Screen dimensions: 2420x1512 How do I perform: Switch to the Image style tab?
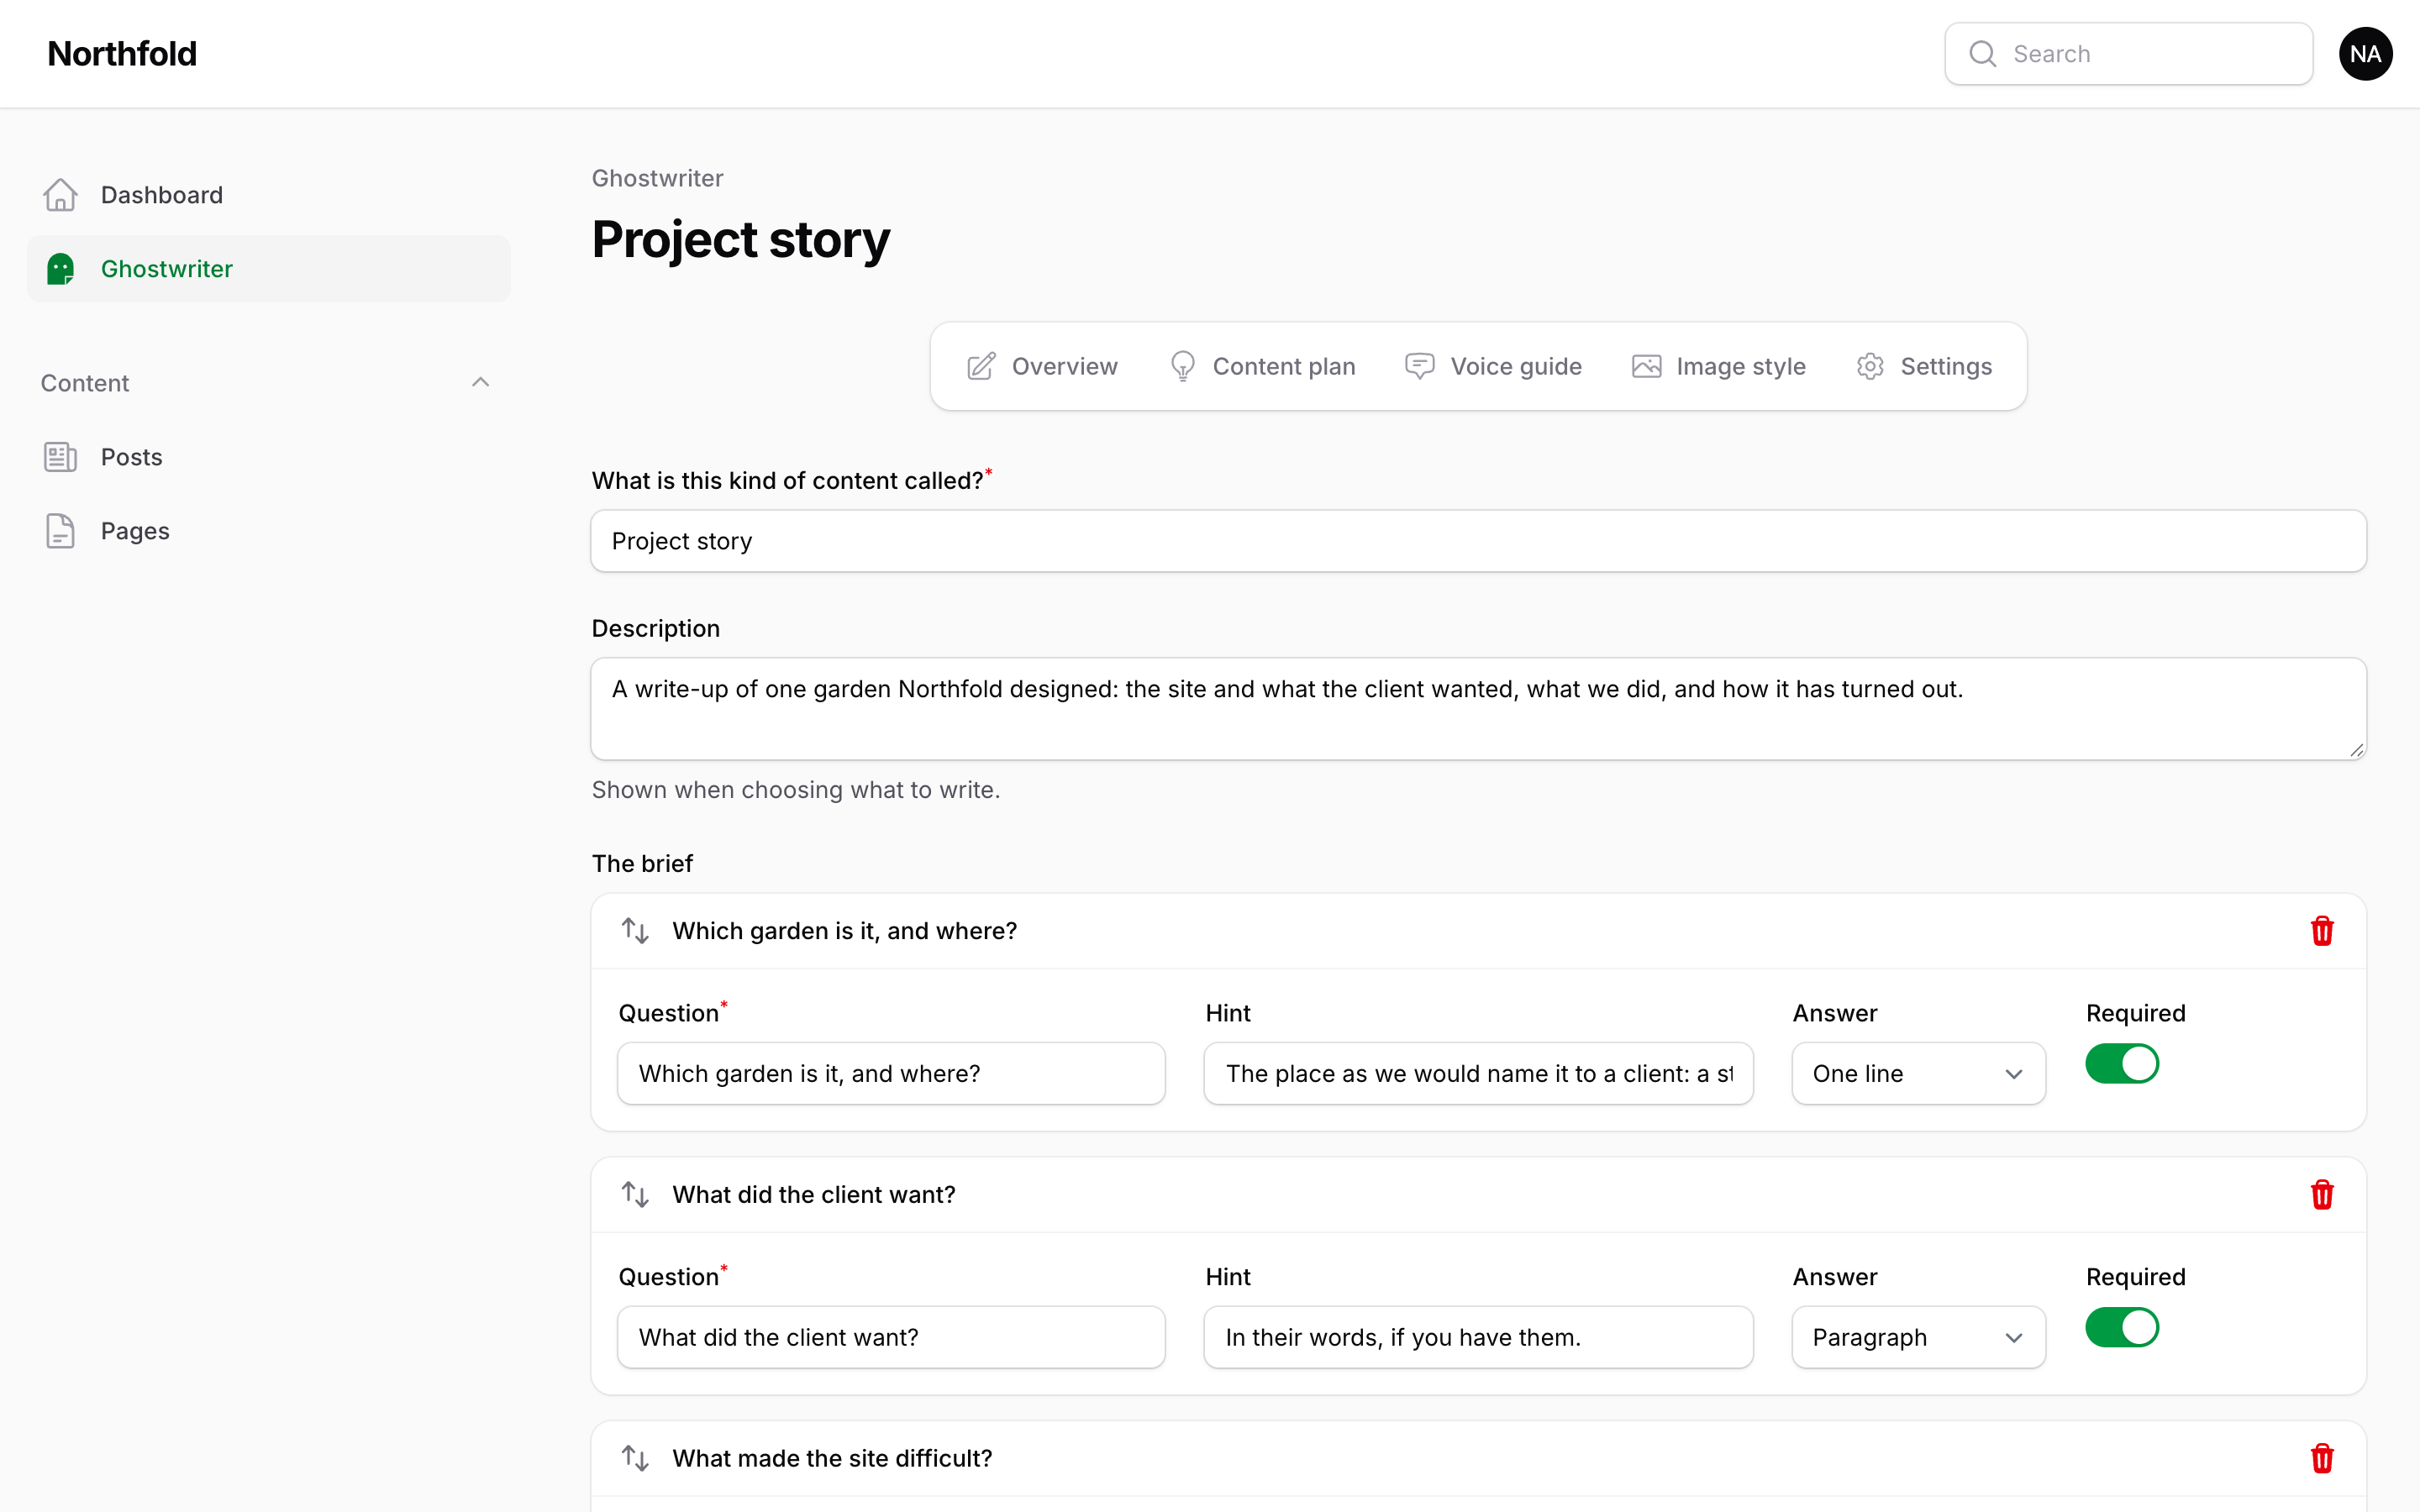(1718, 367)
